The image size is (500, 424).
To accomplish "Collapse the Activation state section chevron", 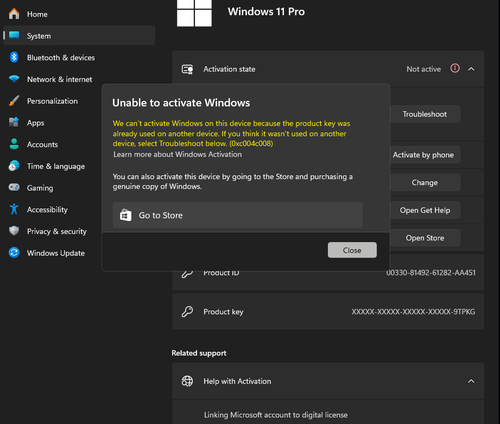I will 471,69.
